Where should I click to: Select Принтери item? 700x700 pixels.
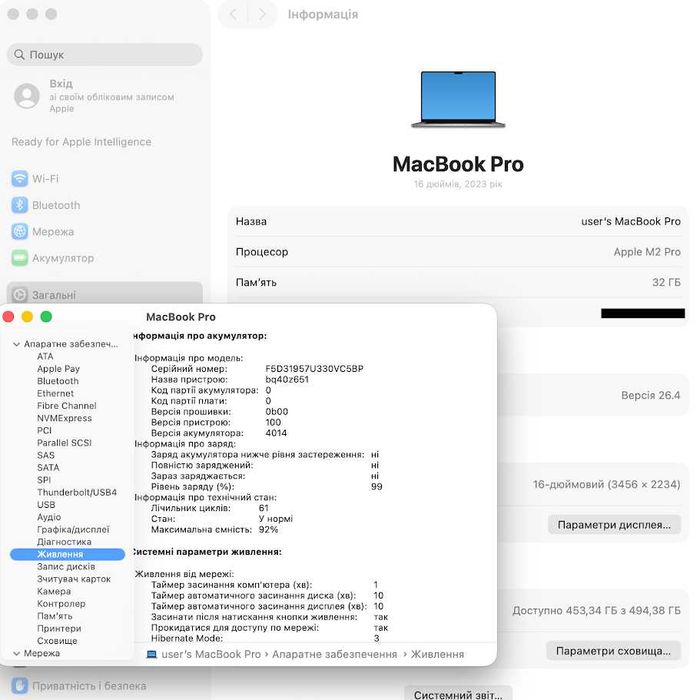(59, 628)
